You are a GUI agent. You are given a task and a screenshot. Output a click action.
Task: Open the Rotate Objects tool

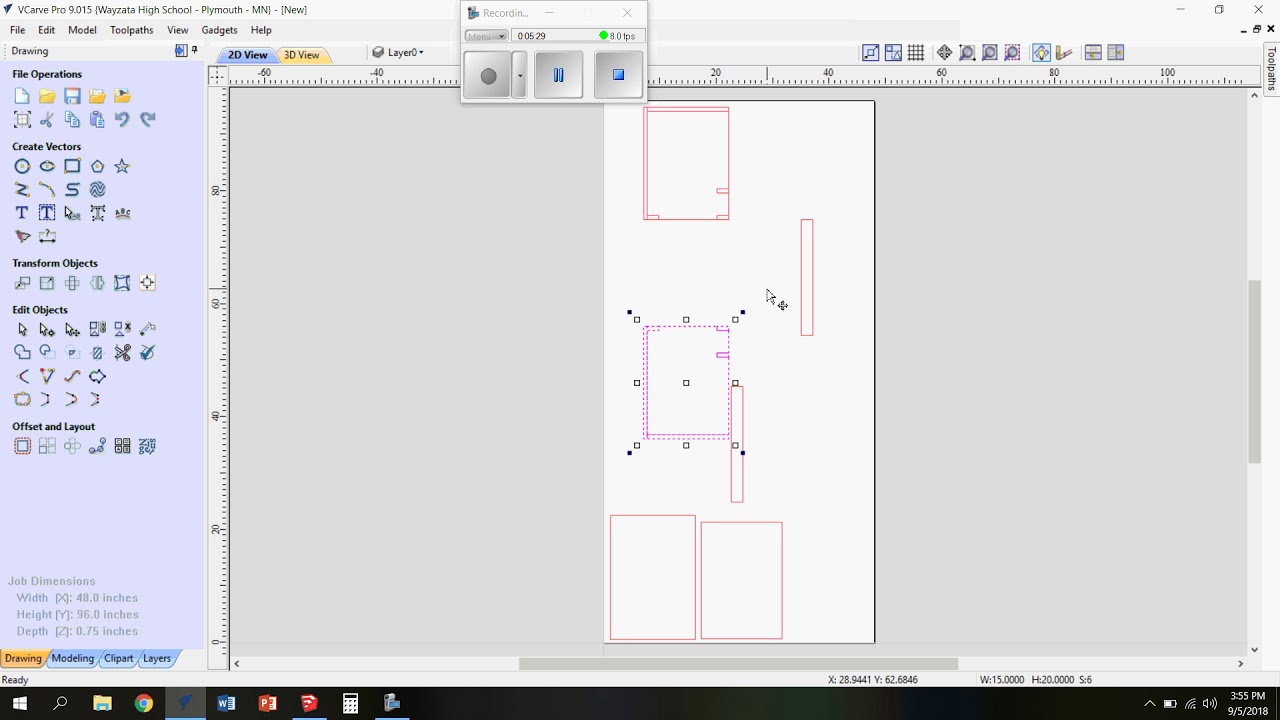[72, 283]
